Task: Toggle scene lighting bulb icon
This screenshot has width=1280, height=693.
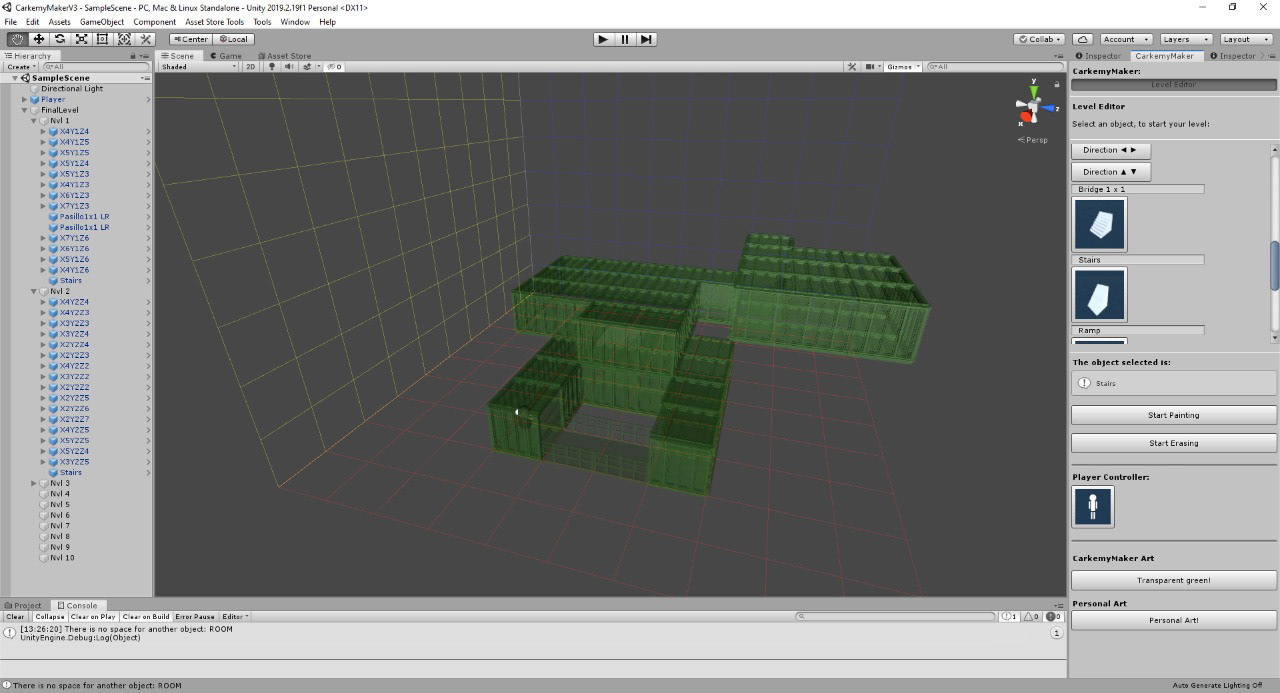Action: tap(272, 67)
